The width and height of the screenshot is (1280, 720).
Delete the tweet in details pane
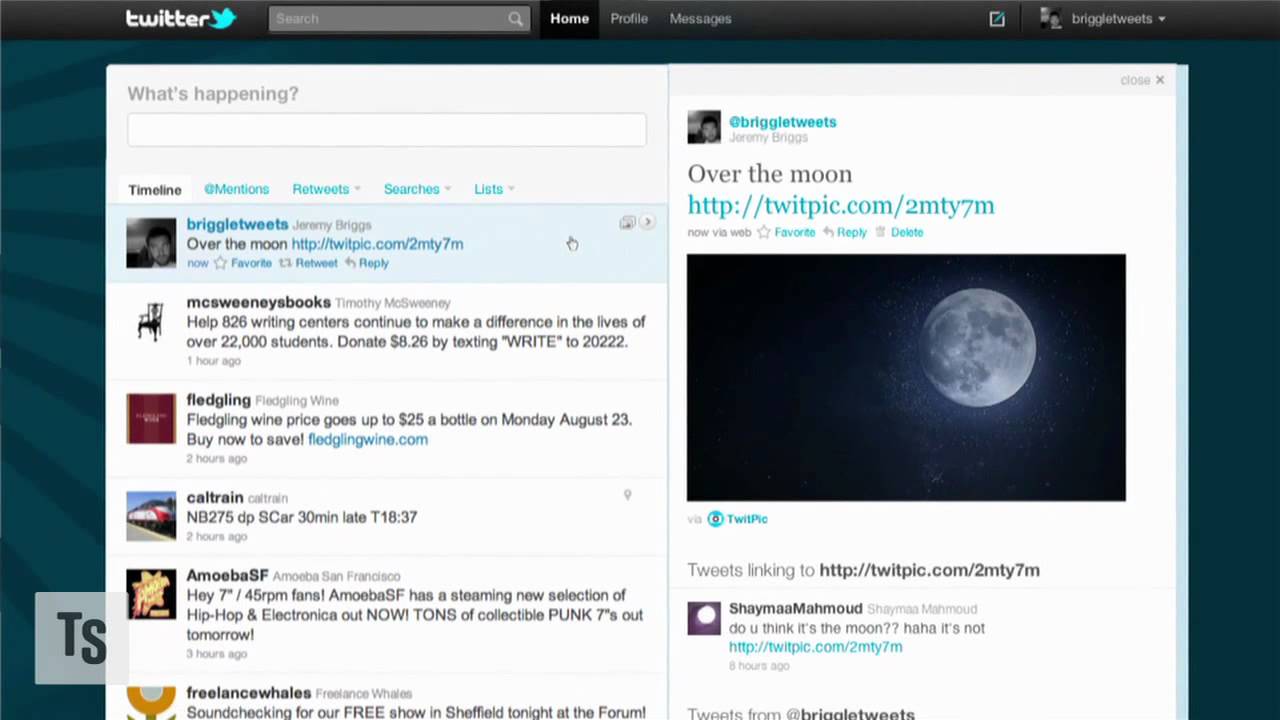click(899, 232)
